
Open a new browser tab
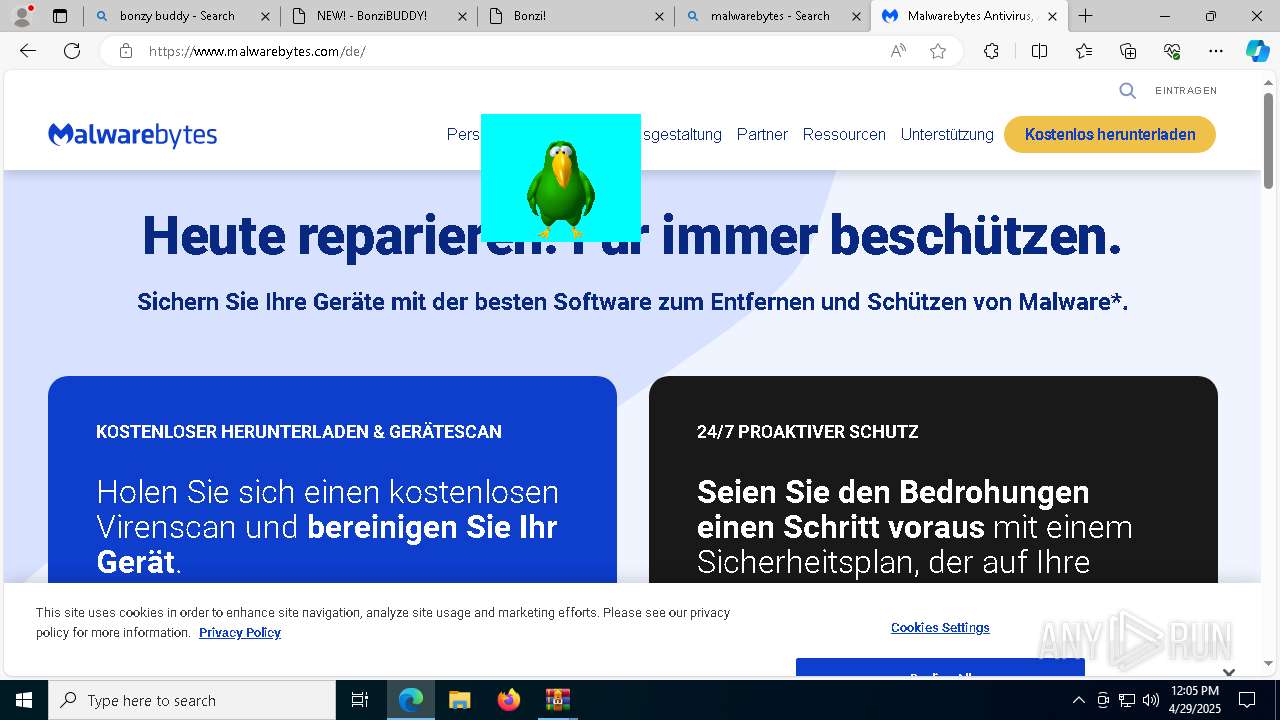[x=1086, y=16]
